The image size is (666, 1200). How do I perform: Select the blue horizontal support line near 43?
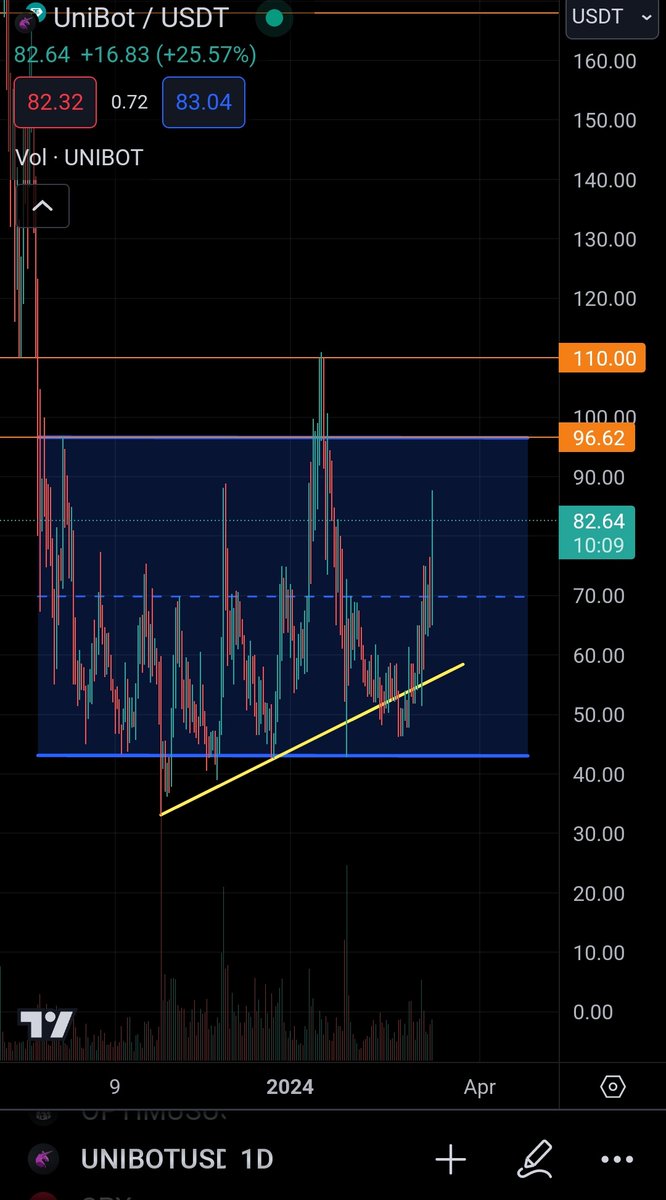[282, 755]
